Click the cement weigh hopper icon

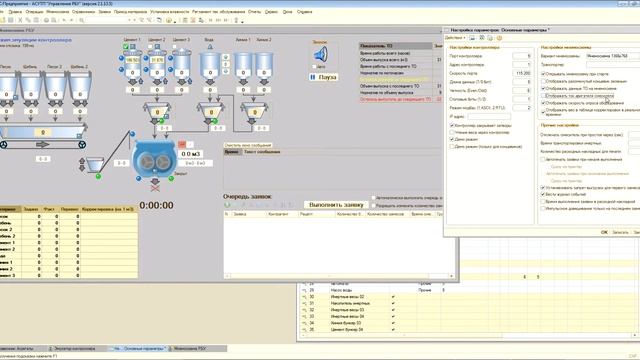click(x=157, y=111)
